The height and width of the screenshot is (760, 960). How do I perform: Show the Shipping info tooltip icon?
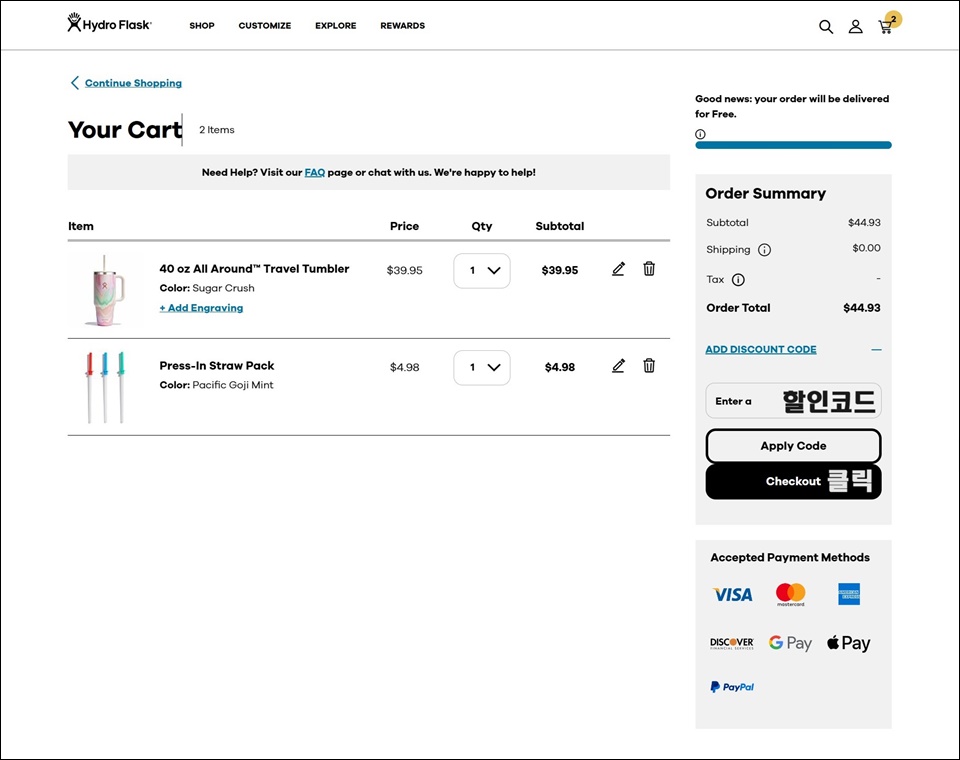pyautogui.click(x=765, y=250)
